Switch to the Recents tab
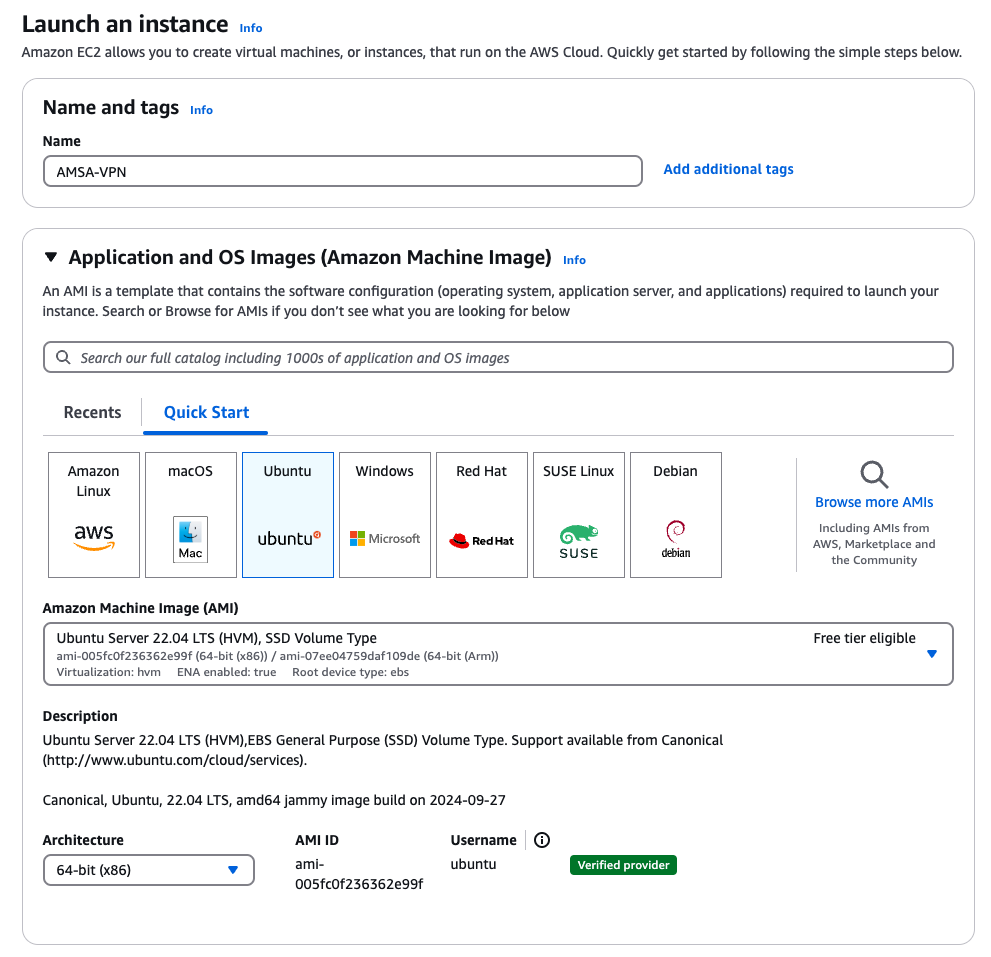Viewport: 991px width, 957px height. (92, 412)
